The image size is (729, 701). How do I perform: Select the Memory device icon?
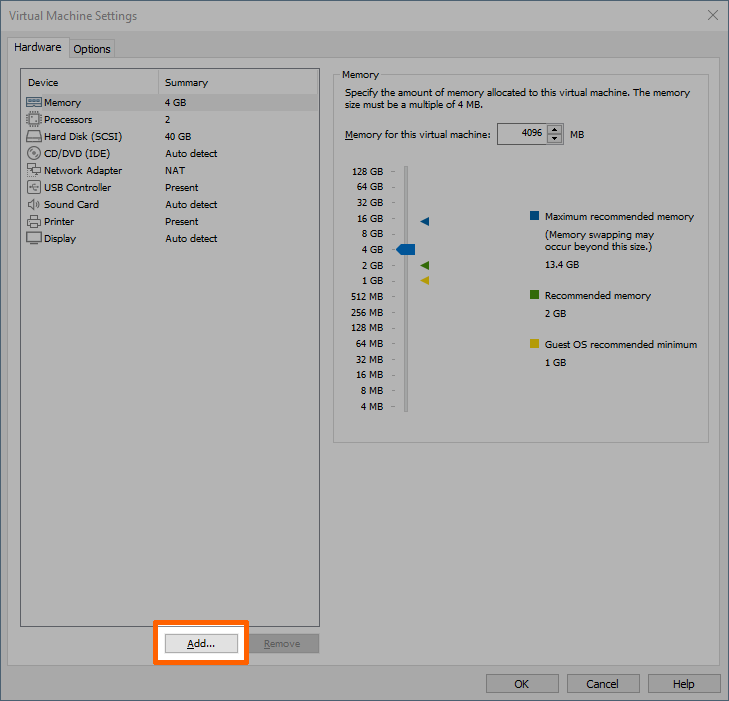point(34,103)
